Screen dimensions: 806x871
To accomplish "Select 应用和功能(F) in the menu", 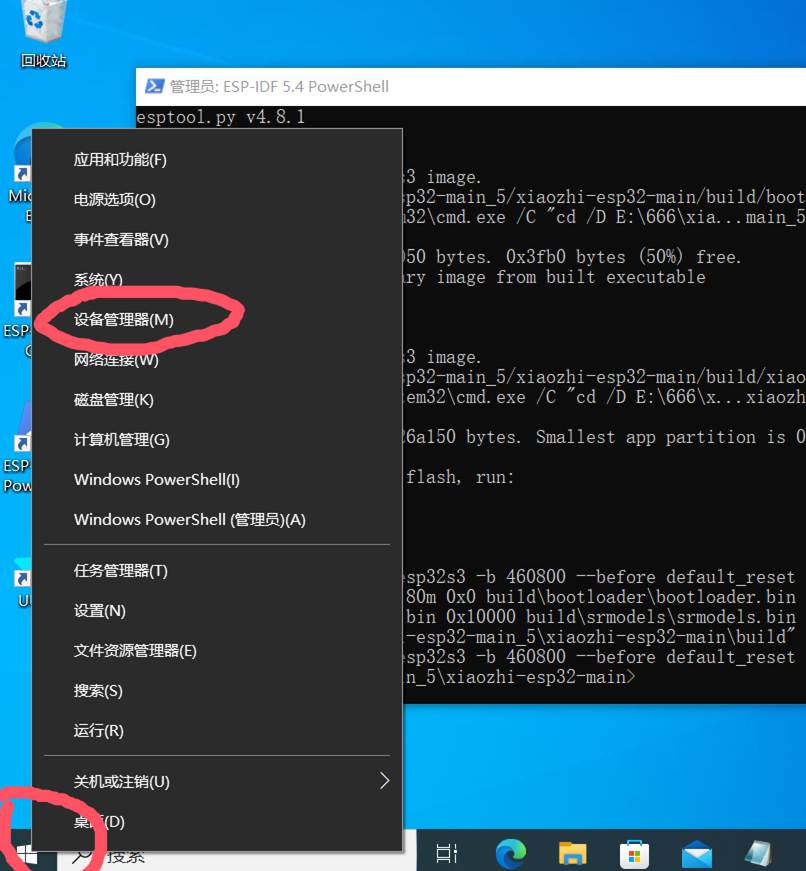I will (120, 159).
